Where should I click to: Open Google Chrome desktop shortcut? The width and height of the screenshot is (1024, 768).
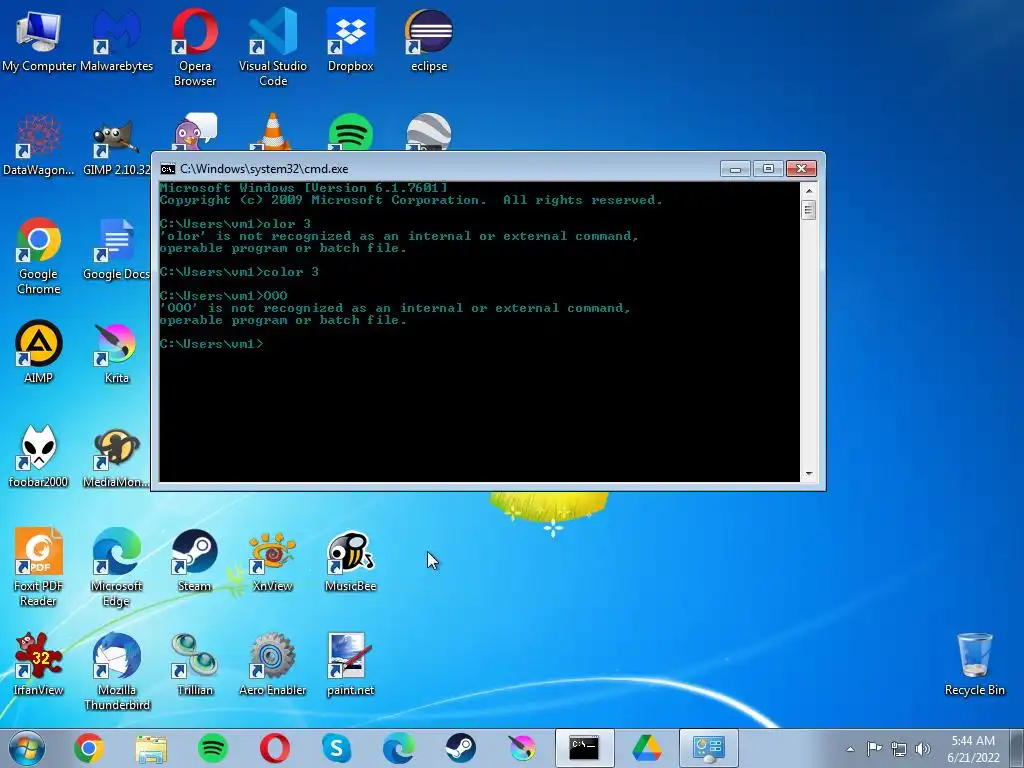pyautogui.click(x=39, y=256)
